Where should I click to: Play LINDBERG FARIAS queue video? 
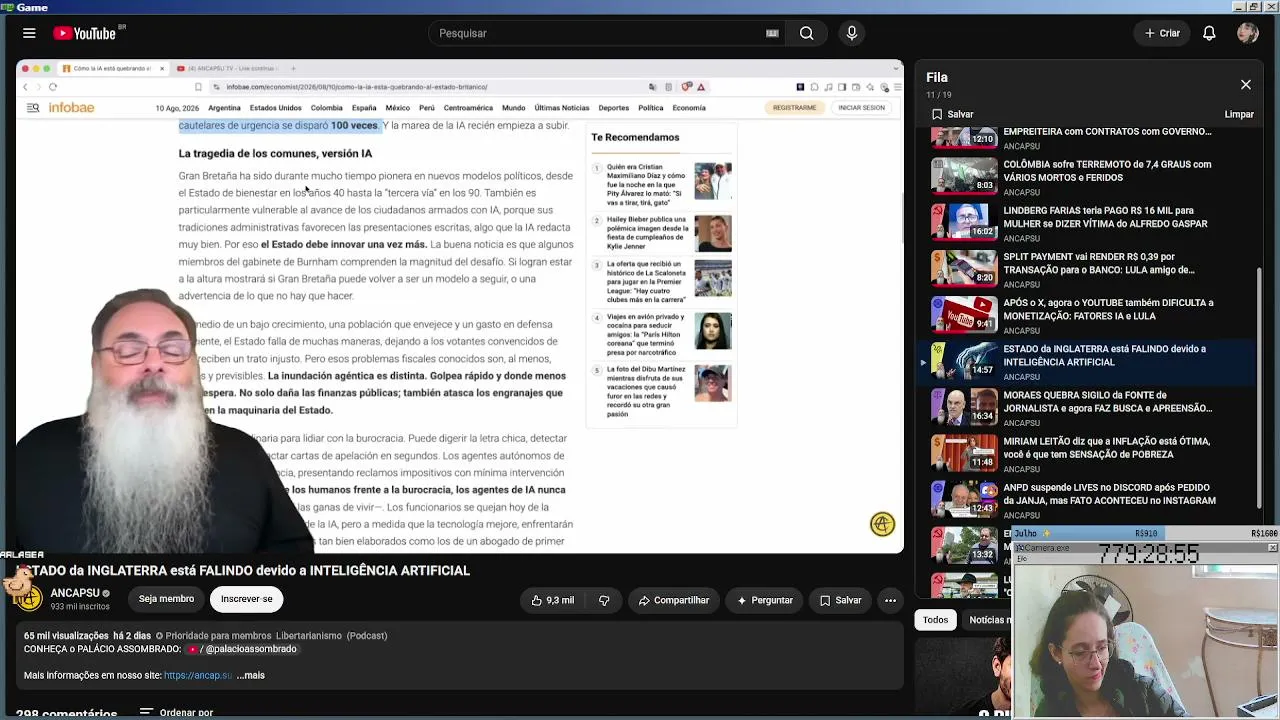point(1092,223)
